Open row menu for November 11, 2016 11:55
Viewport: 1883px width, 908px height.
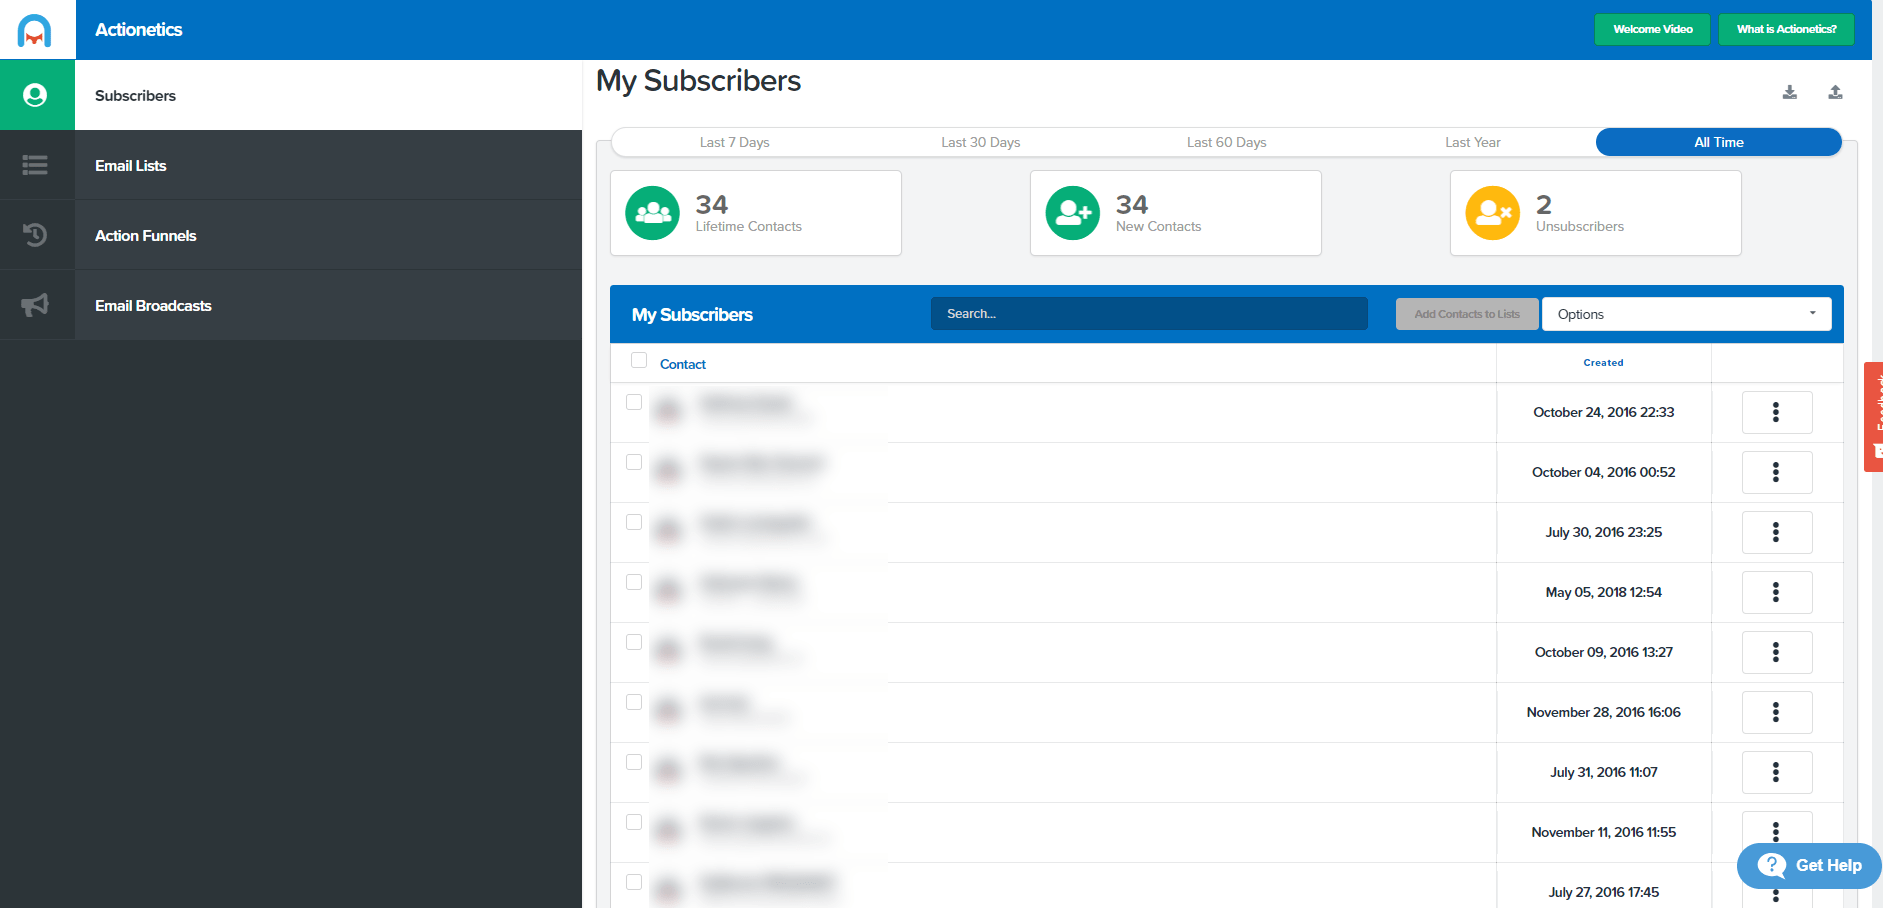click(x=1777, y=828)
